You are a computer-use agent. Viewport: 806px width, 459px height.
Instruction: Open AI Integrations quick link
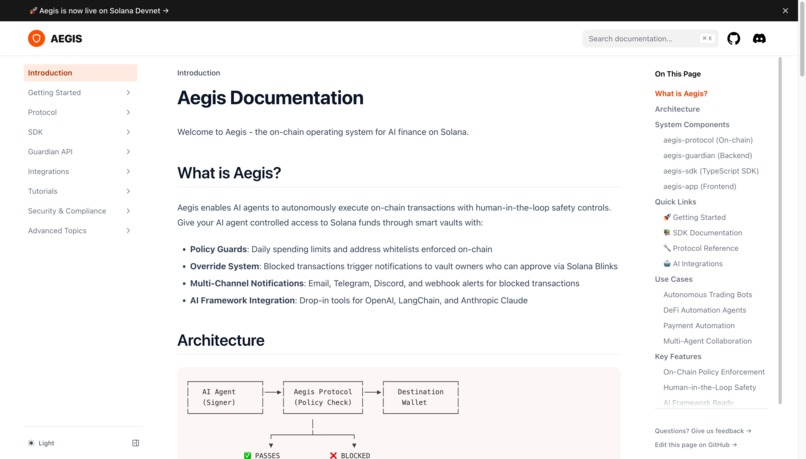pos(693,263)
